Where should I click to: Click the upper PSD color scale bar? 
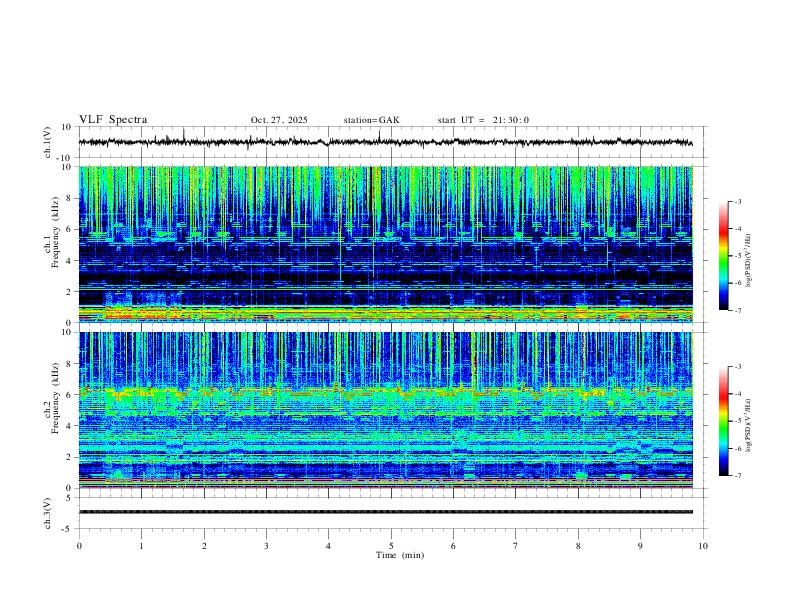point(724,256)
